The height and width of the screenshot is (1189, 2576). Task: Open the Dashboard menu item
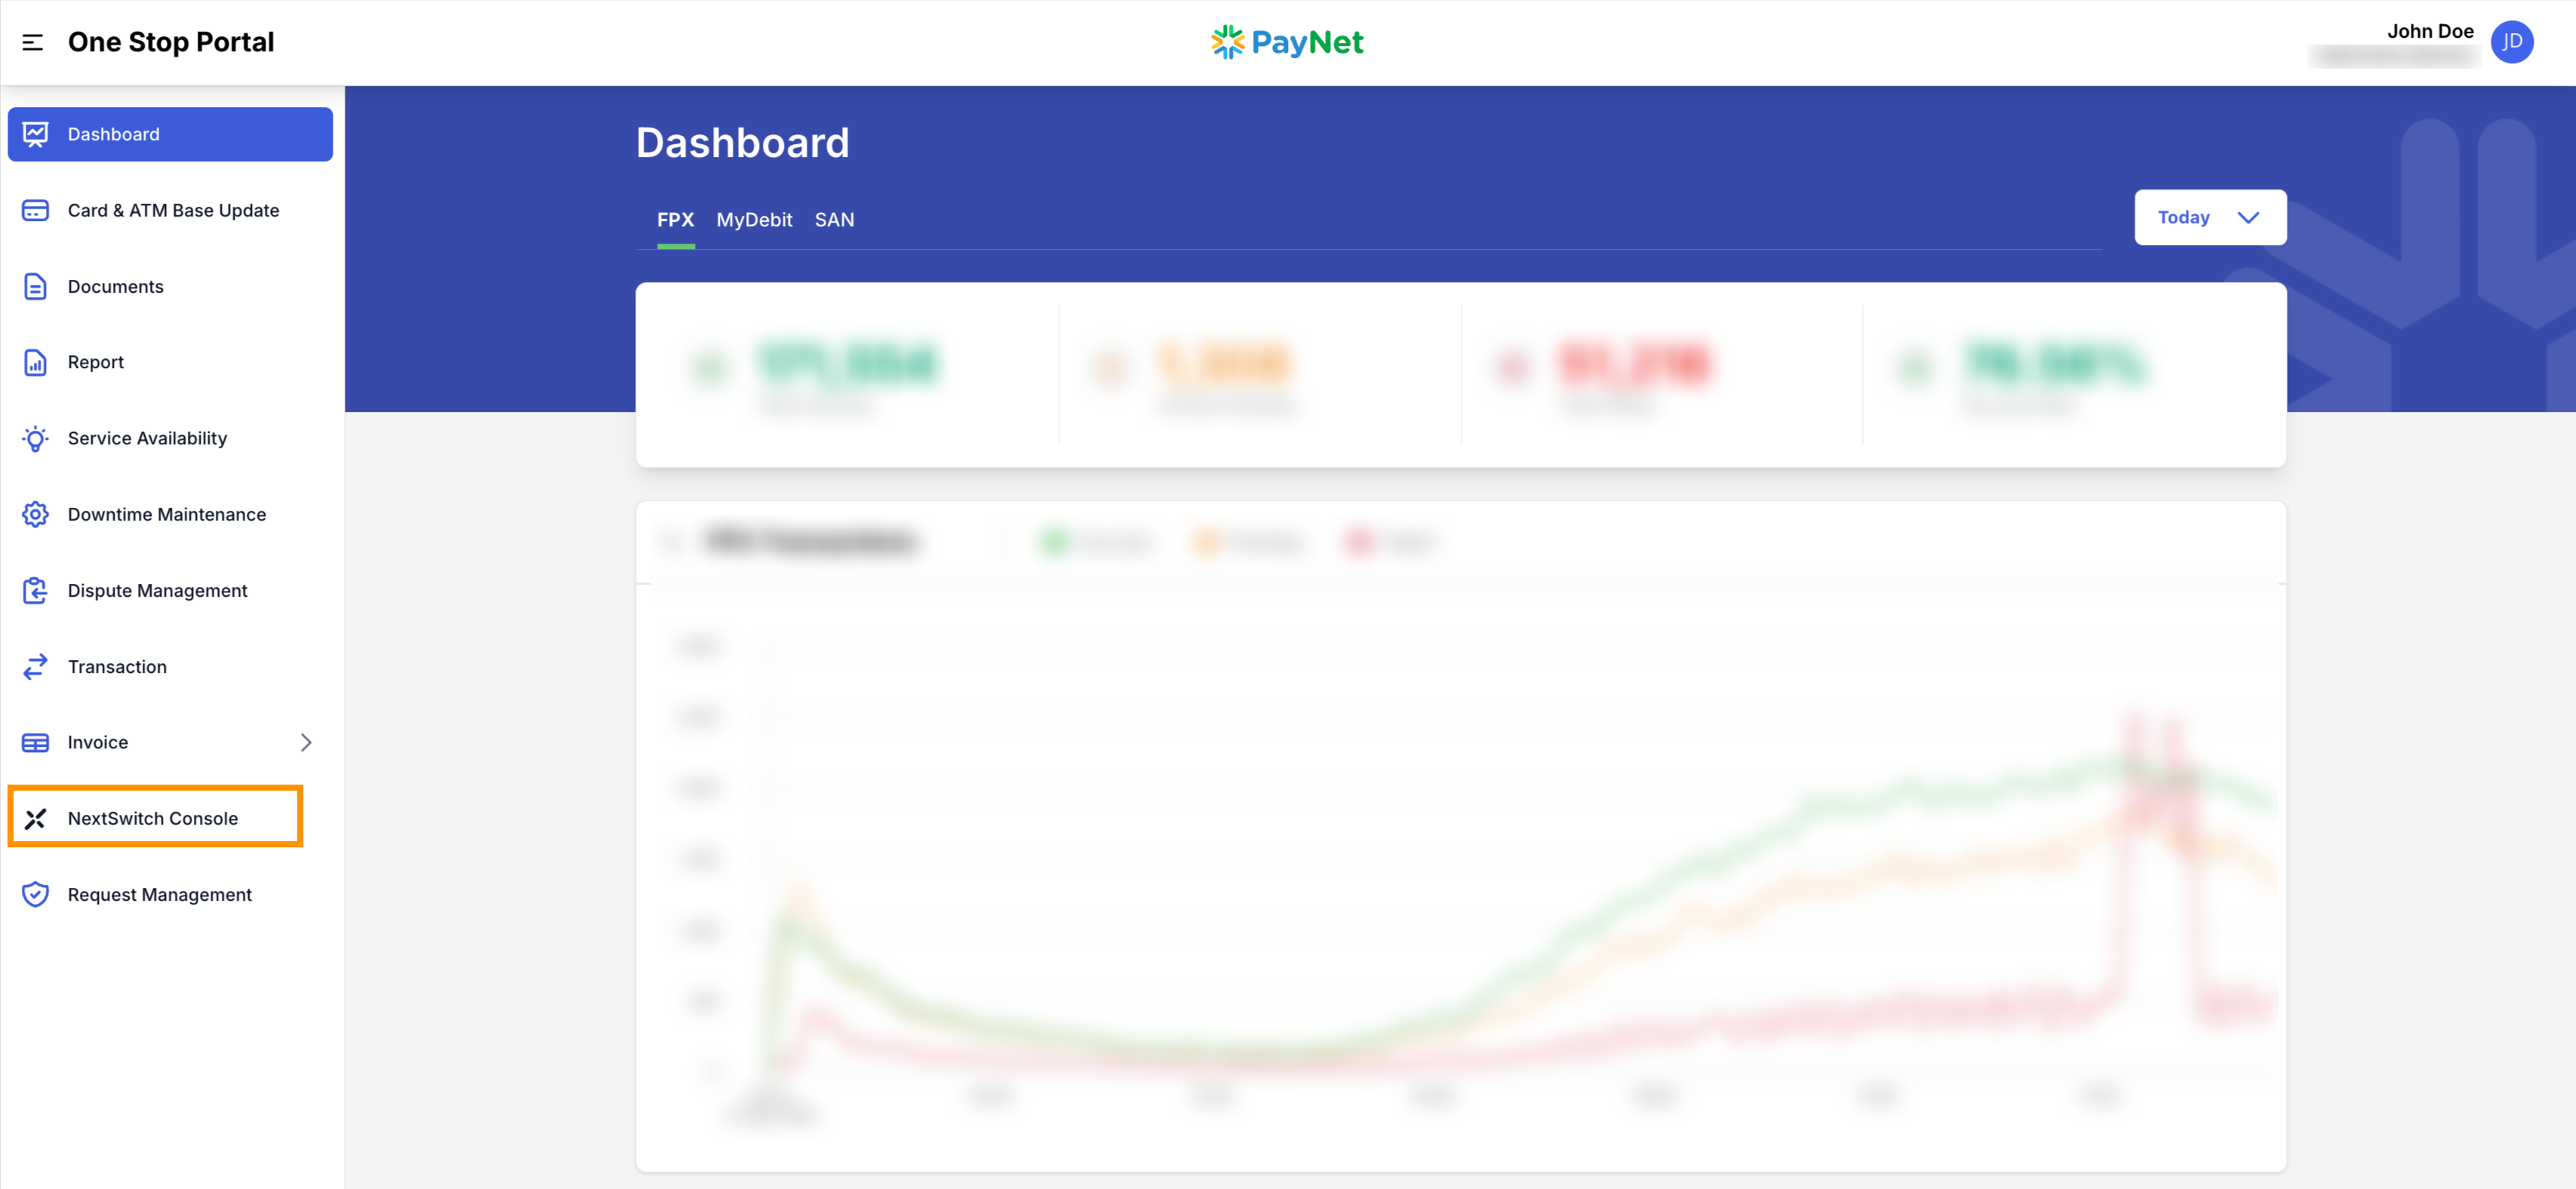click(170, 134)
